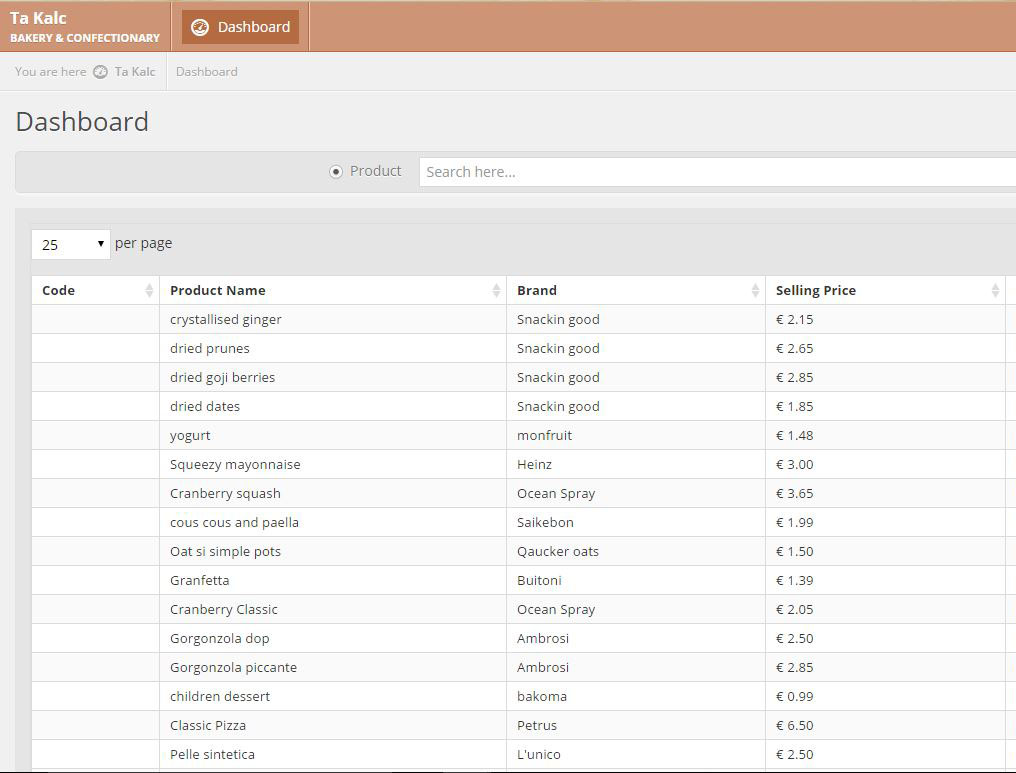
Task: Click sort arrows in Brand column header
Action: pyautogui.click(x=755, y=290)
